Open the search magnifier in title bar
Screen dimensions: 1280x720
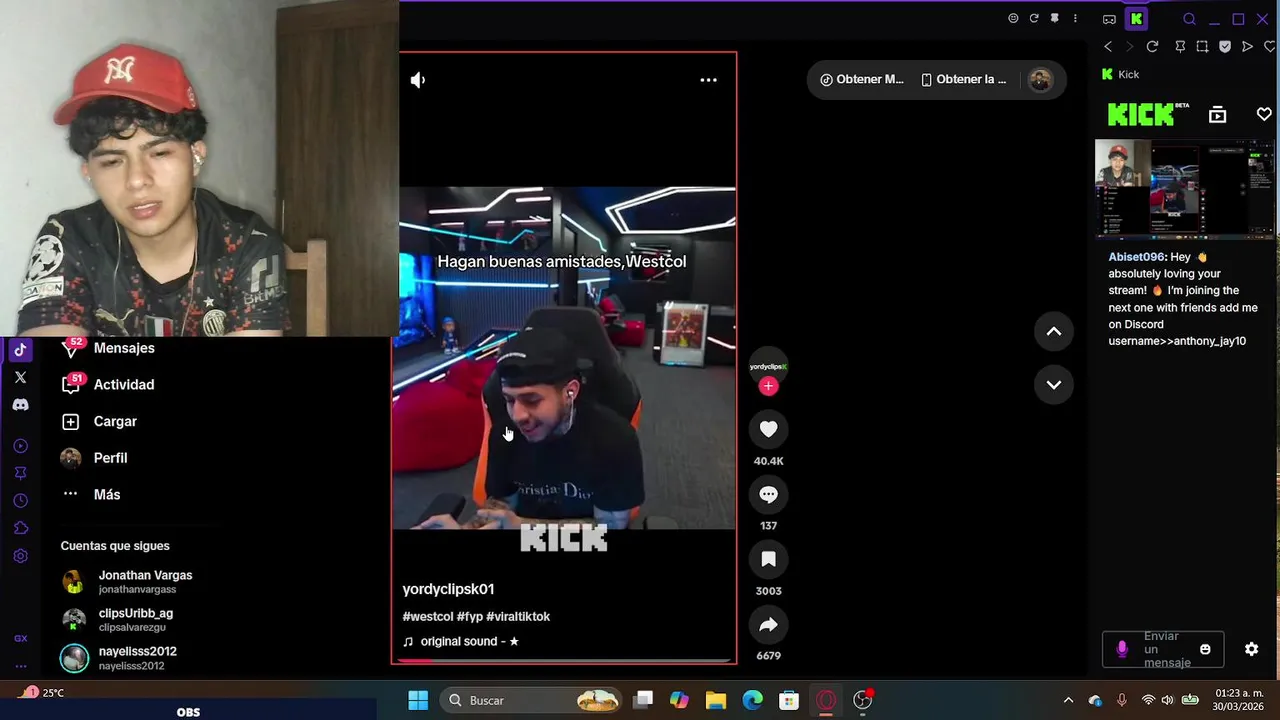click(1189, 19)
